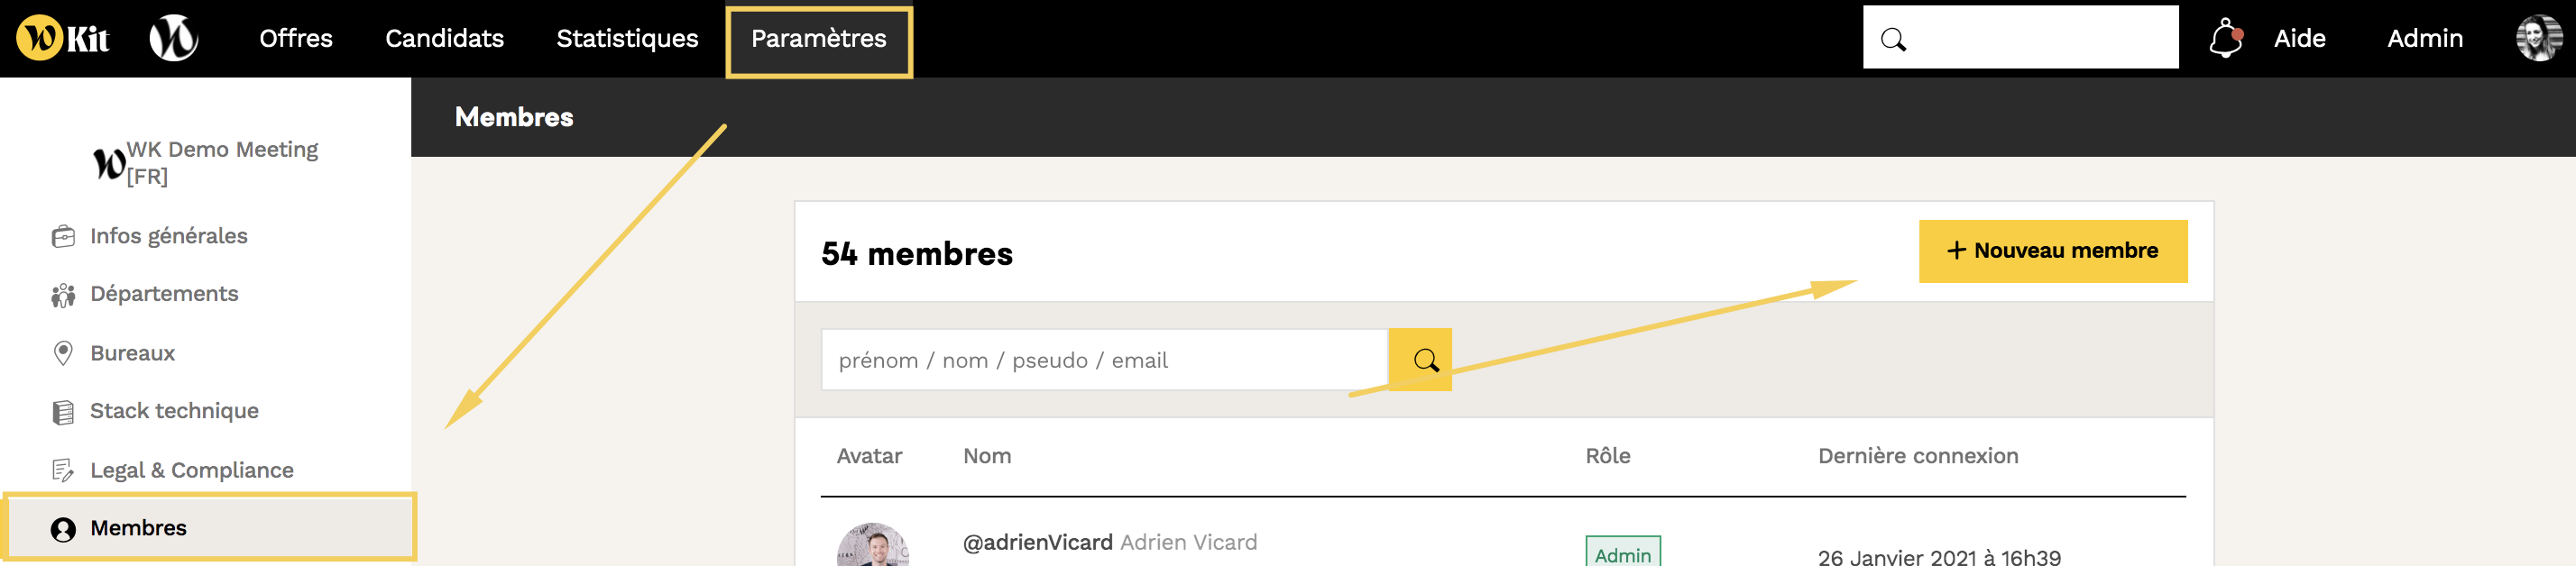Viewport: 2576px width, 566px height.
Task: Click the Stack technique book icon
Action: click(63, 412)
